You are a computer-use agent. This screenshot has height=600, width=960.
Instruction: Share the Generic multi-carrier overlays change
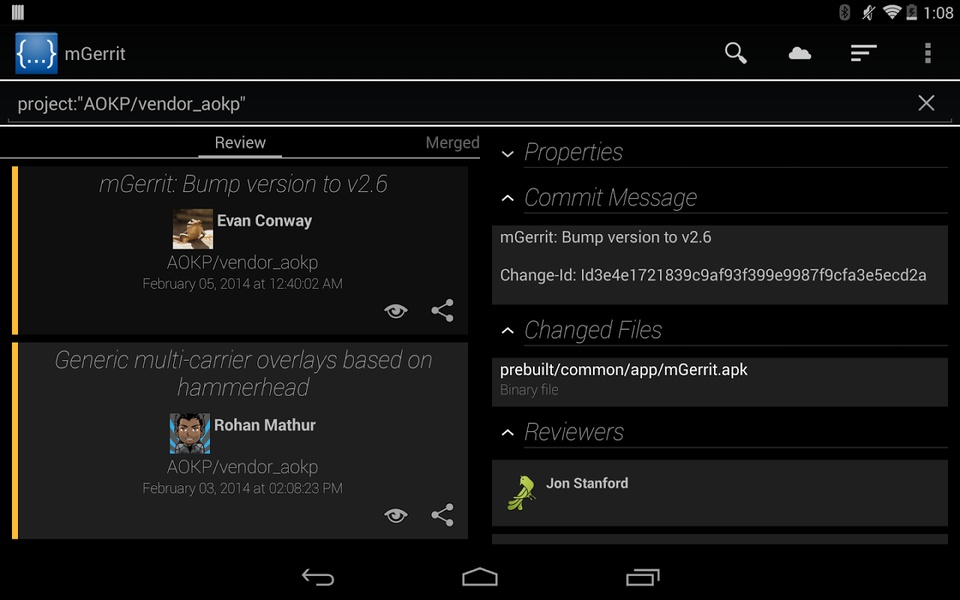click(x=442, y=515)
